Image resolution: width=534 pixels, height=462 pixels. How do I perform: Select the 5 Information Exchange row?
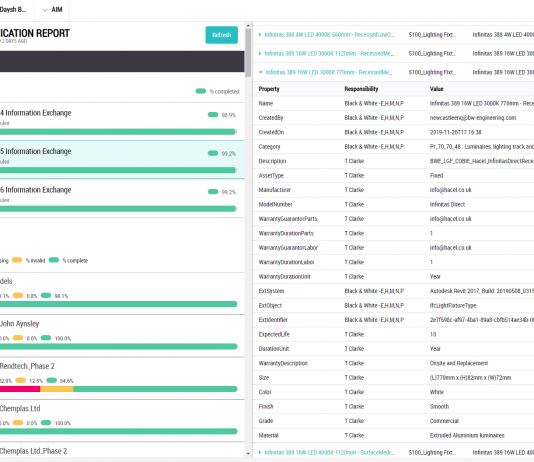tap(122, 160)
